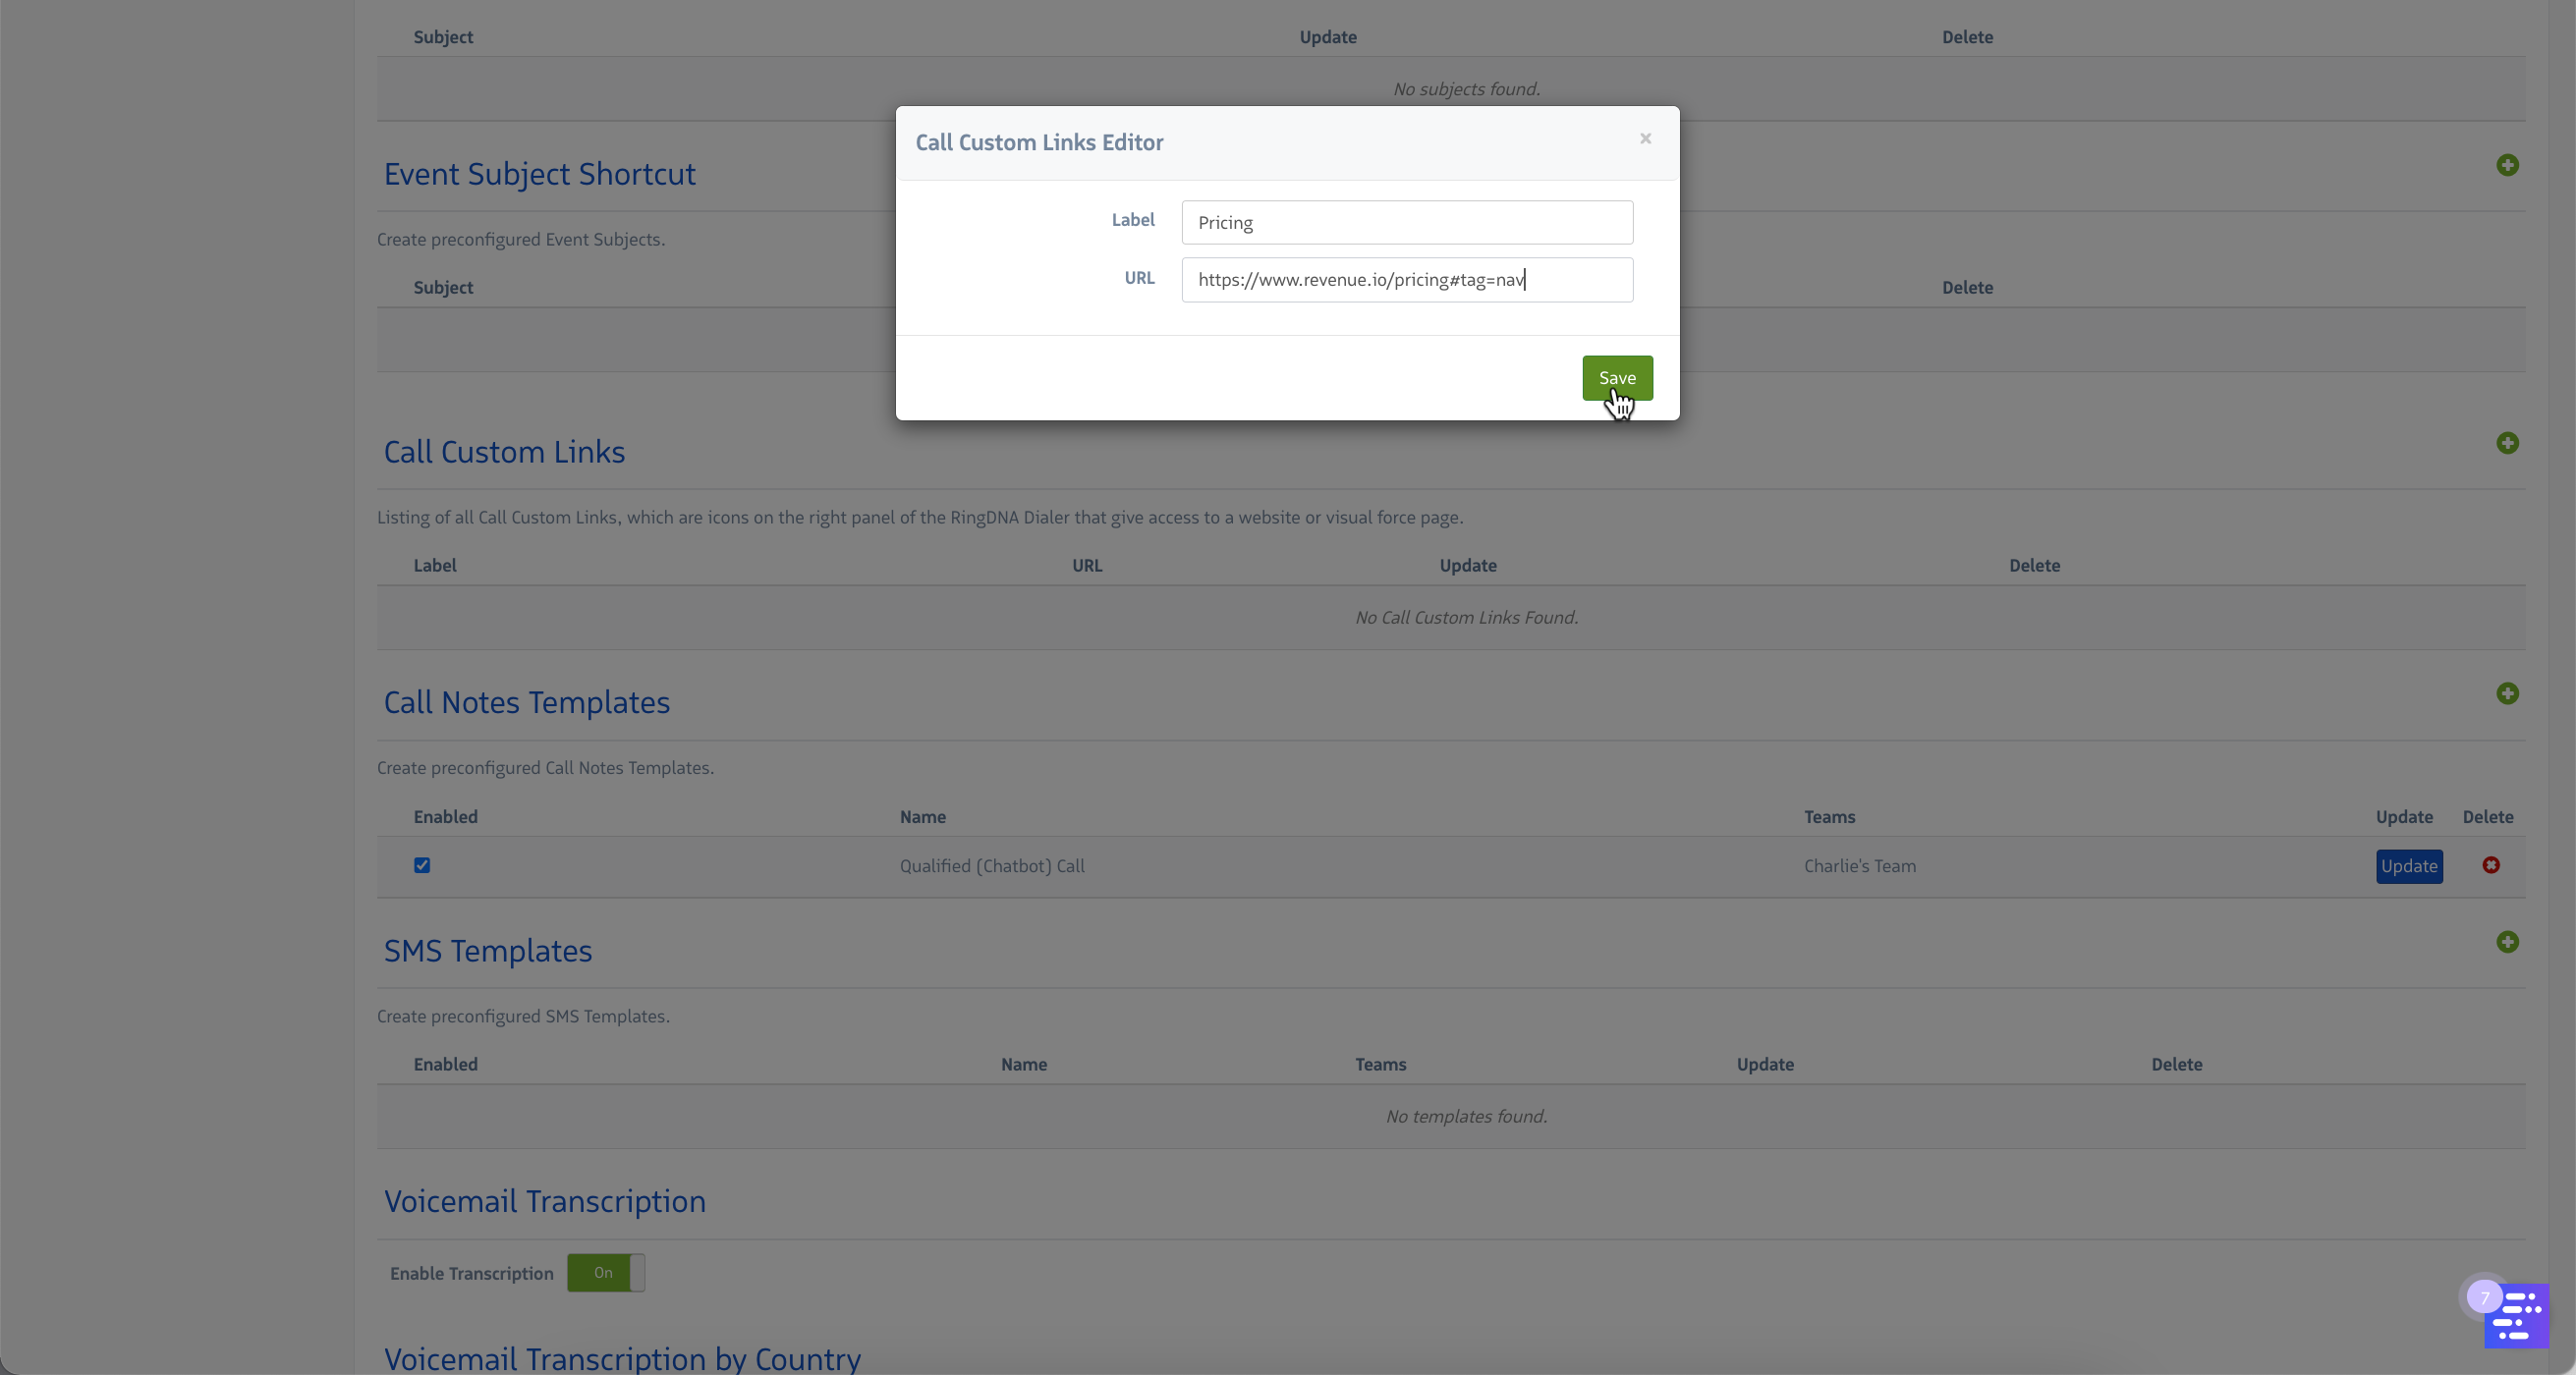Image resolution: width=2576 pixels, height=1375 pixels.
Task: Click Save in Call Custom Links Editor
Action: (x=1616, y=378)
